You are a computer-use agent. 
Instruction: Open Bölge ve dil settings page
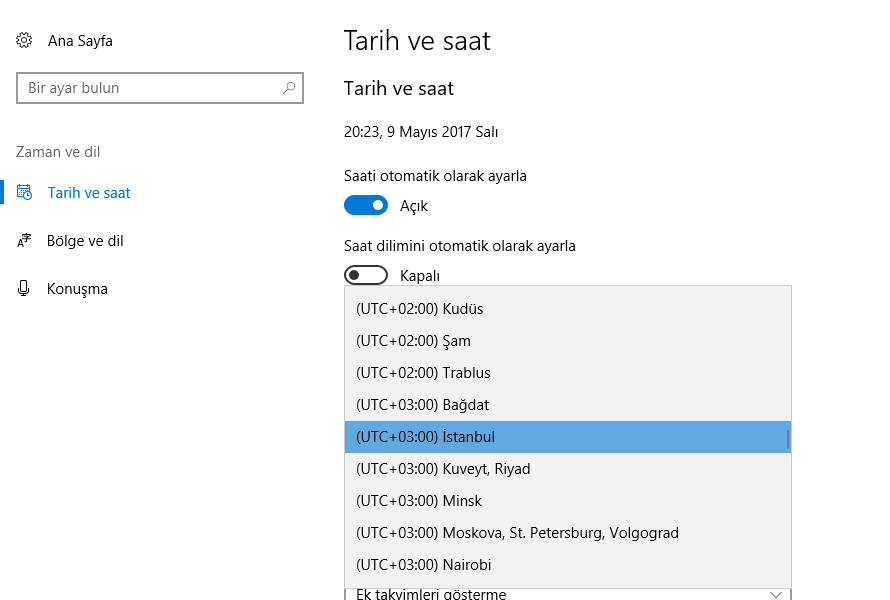point(85,241)
